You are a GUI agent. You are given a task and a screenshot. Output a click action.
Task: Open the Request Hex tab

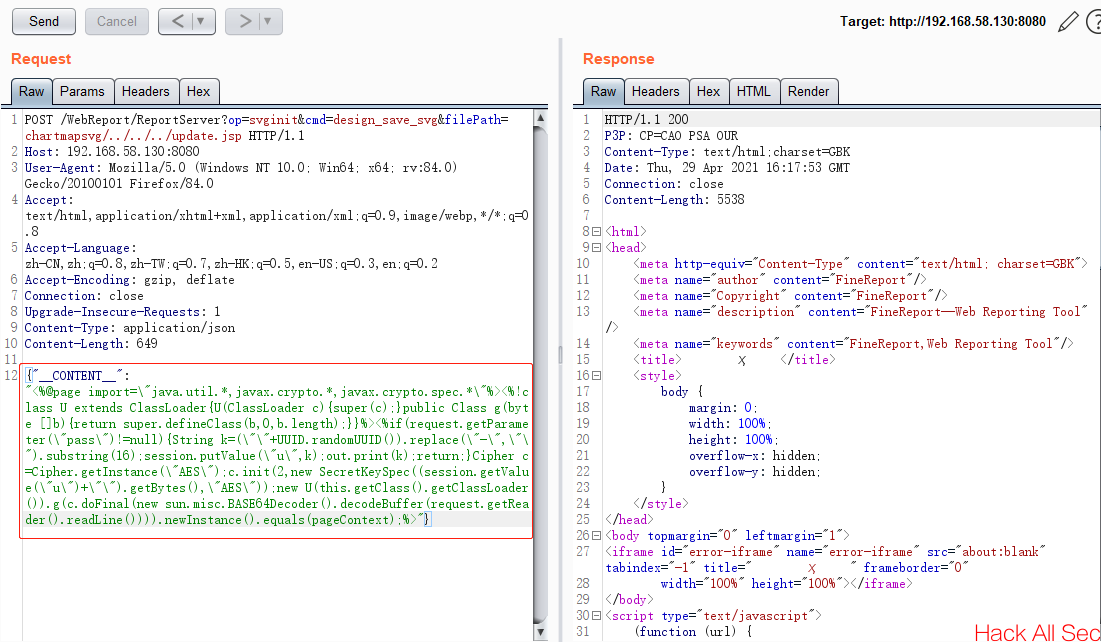point(199,91)
